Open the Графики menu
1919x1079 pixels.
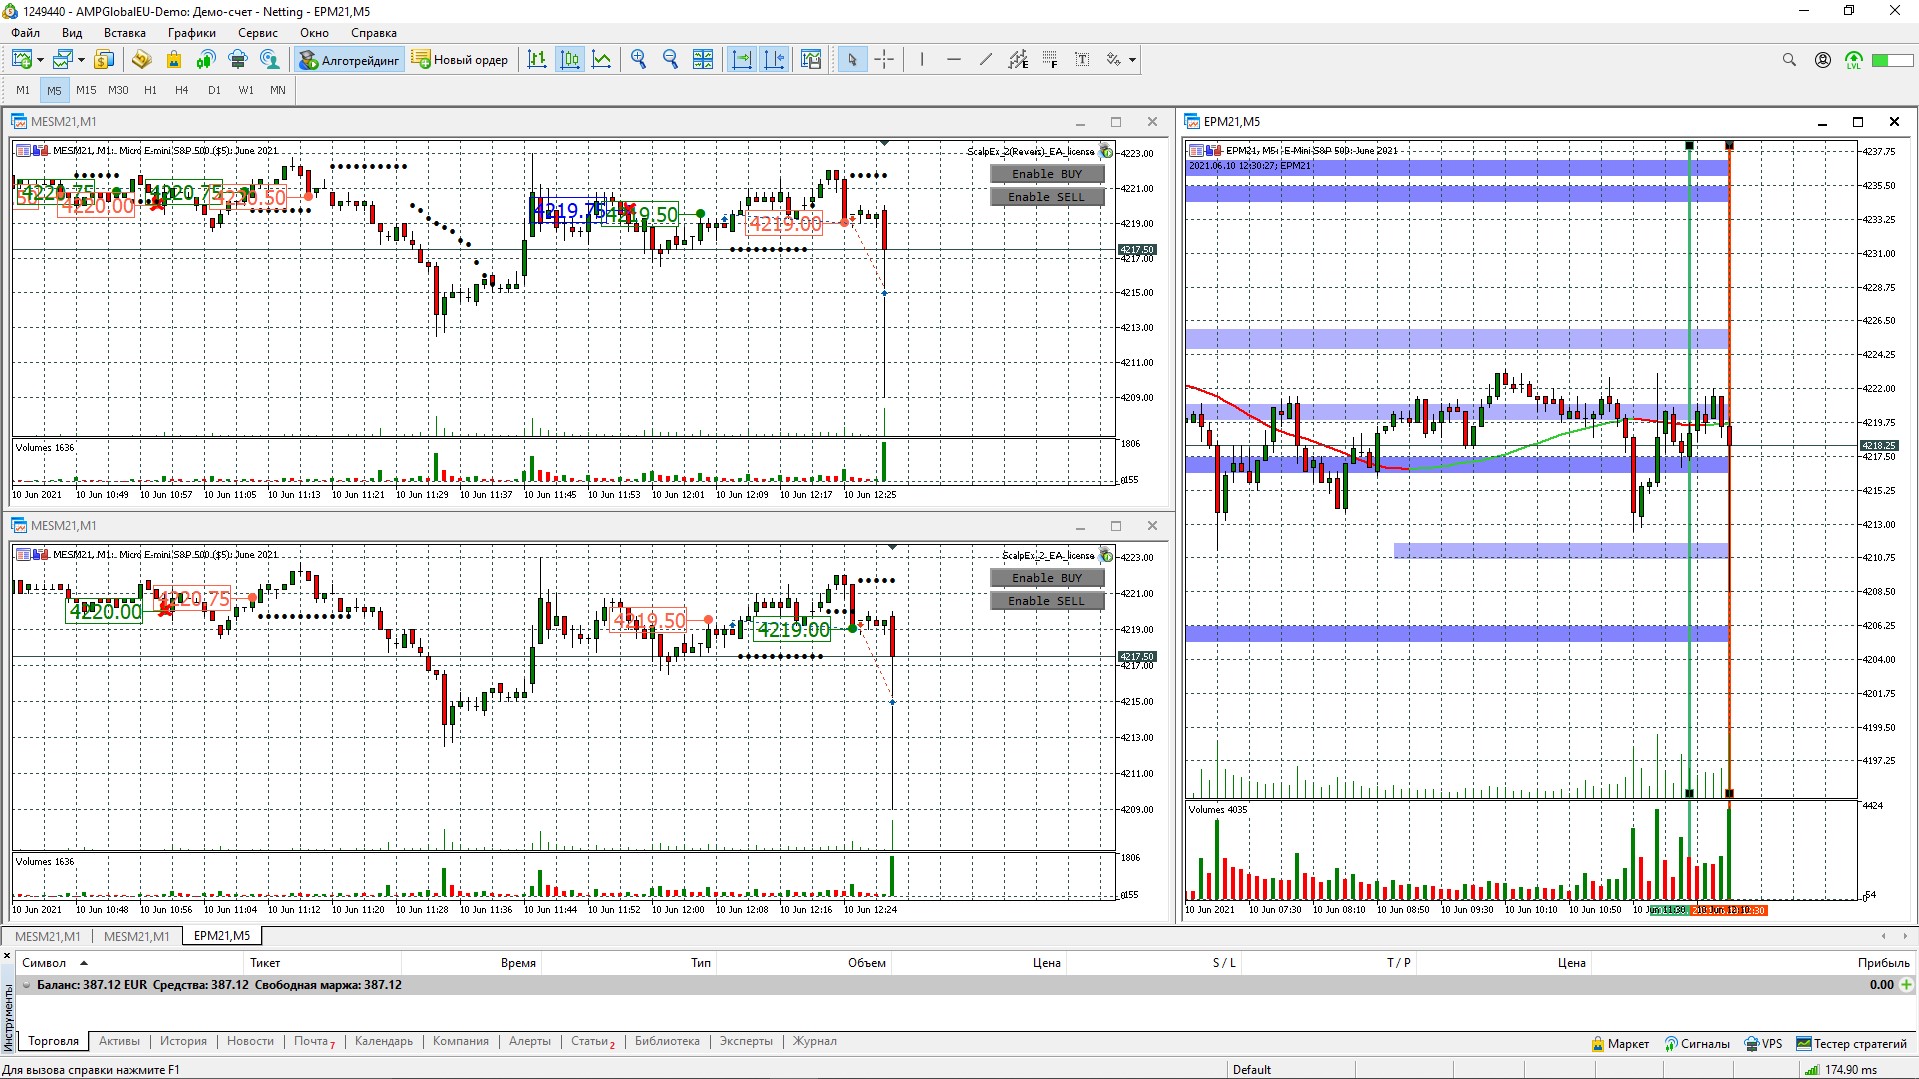click(x=192, y=33)
